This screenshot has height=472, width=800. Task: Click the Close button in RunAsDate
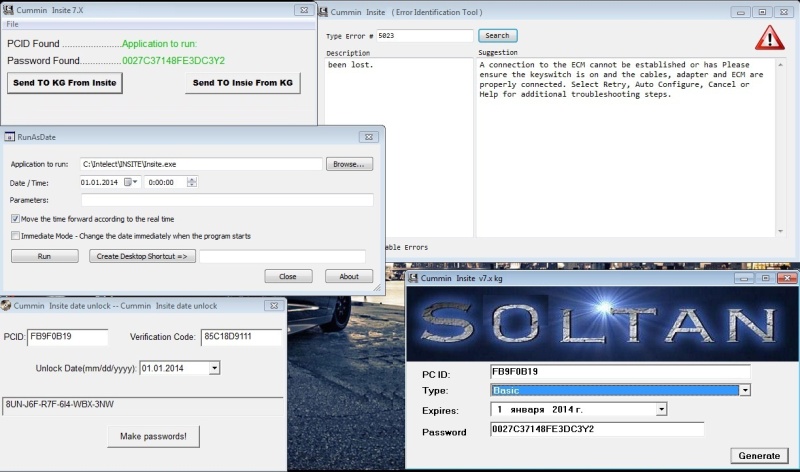coord(288,276)
